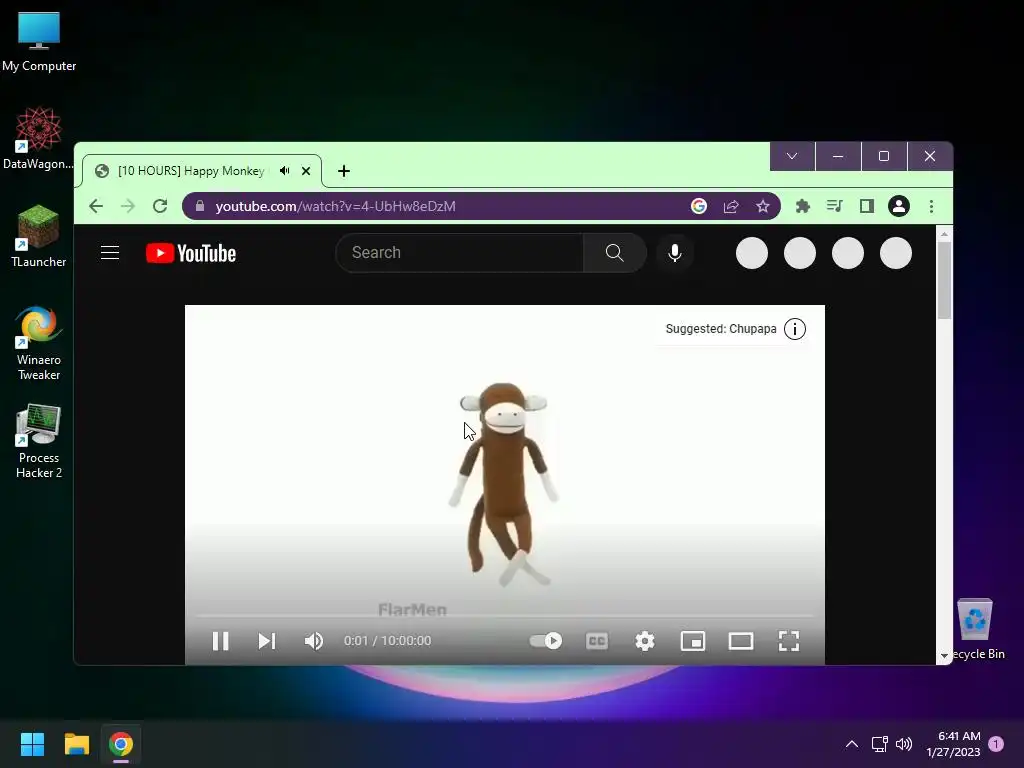The width and height of the screenshot is (1024, 768).
Task: Go to the YouTube home logo
Action: (x=191, y=253)
